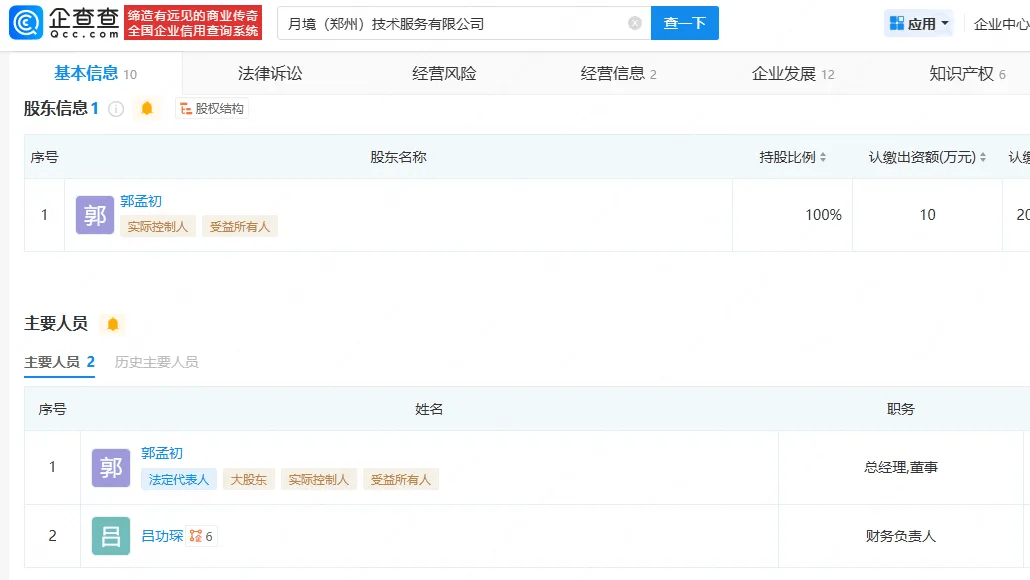
Task: Open the 股权结构 button
Action: coord(212,109)
